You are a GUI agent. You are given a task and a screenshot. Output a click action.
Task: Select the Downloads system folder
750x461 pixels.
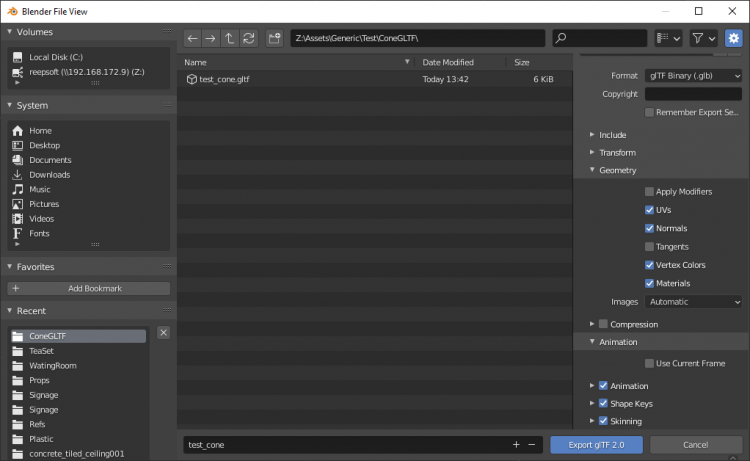click(x=49, y=175)
